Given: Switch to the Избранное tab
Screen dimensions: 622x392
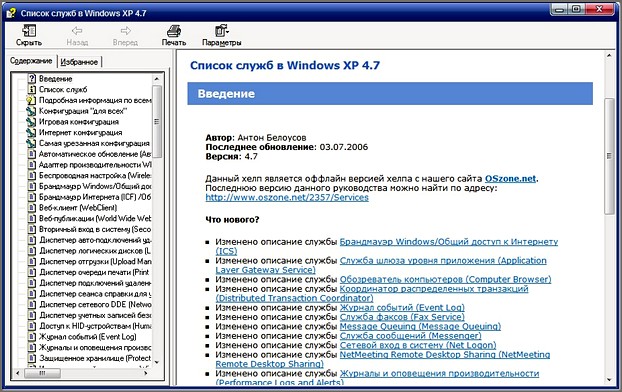Looking at the screenshot, I should point(79,62).
